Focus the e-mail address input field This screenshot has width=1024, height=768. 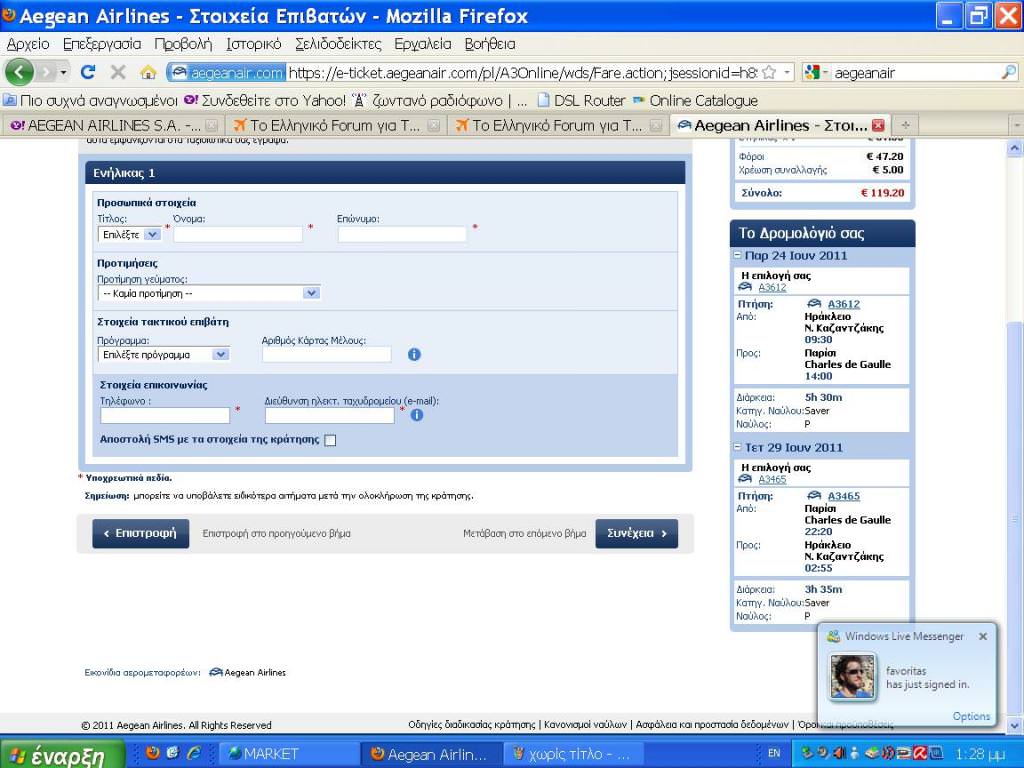[330, 415]
